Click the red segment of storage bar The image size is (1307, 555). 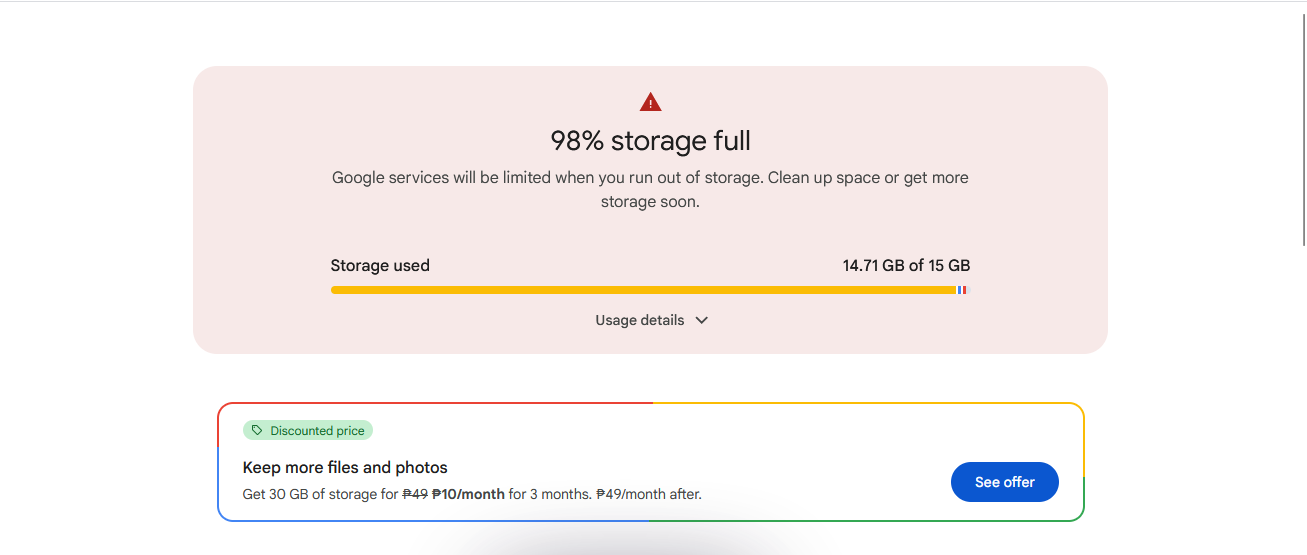[964, 290]
